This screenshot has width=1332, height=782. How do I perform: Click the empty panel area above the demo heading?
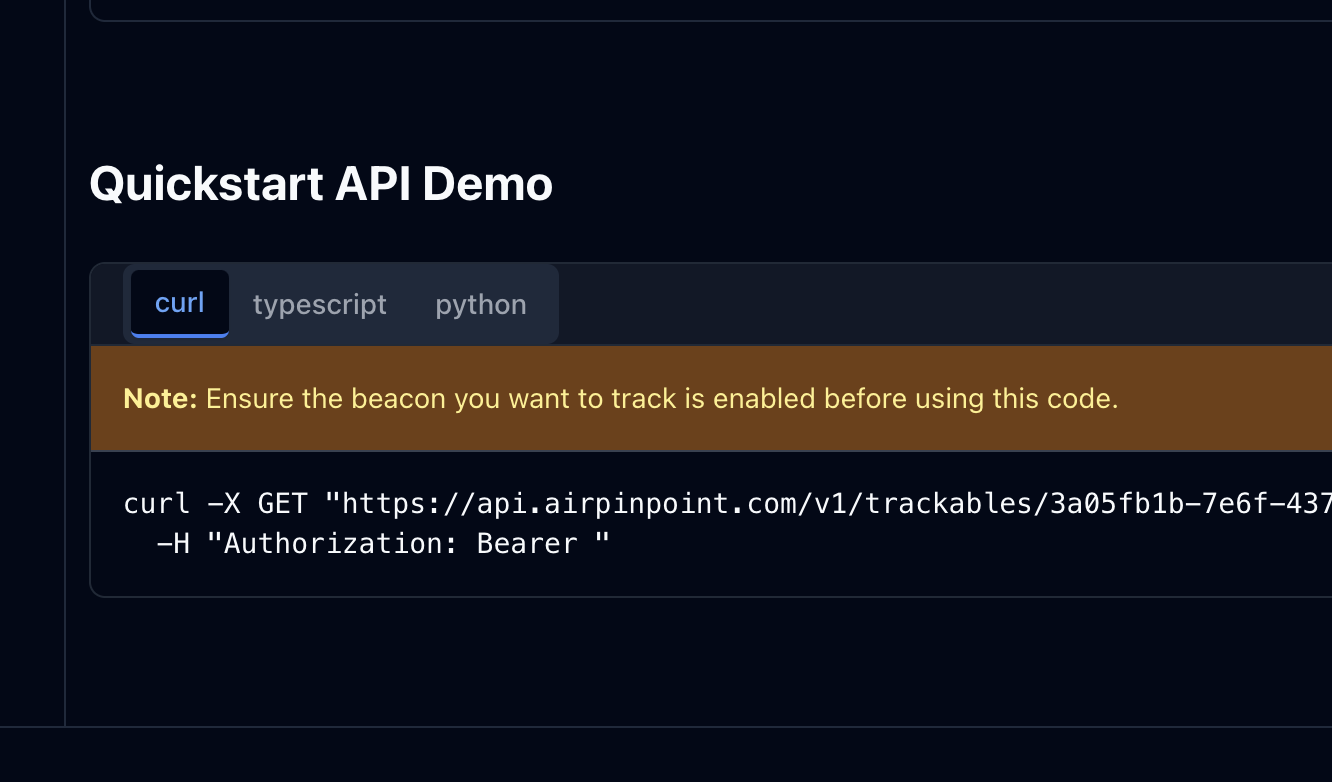(600, 90)
